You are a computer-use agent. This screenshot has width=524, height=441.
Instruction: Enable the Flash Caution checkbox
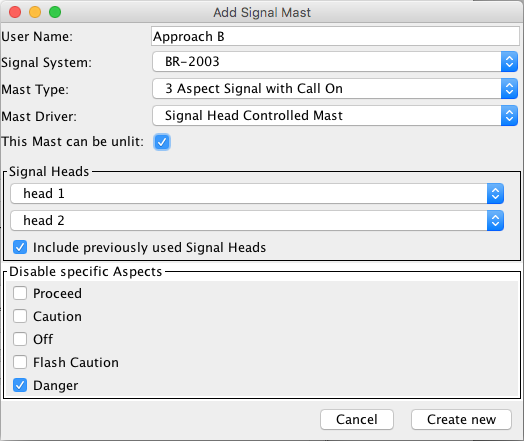(x=20, y=362)
